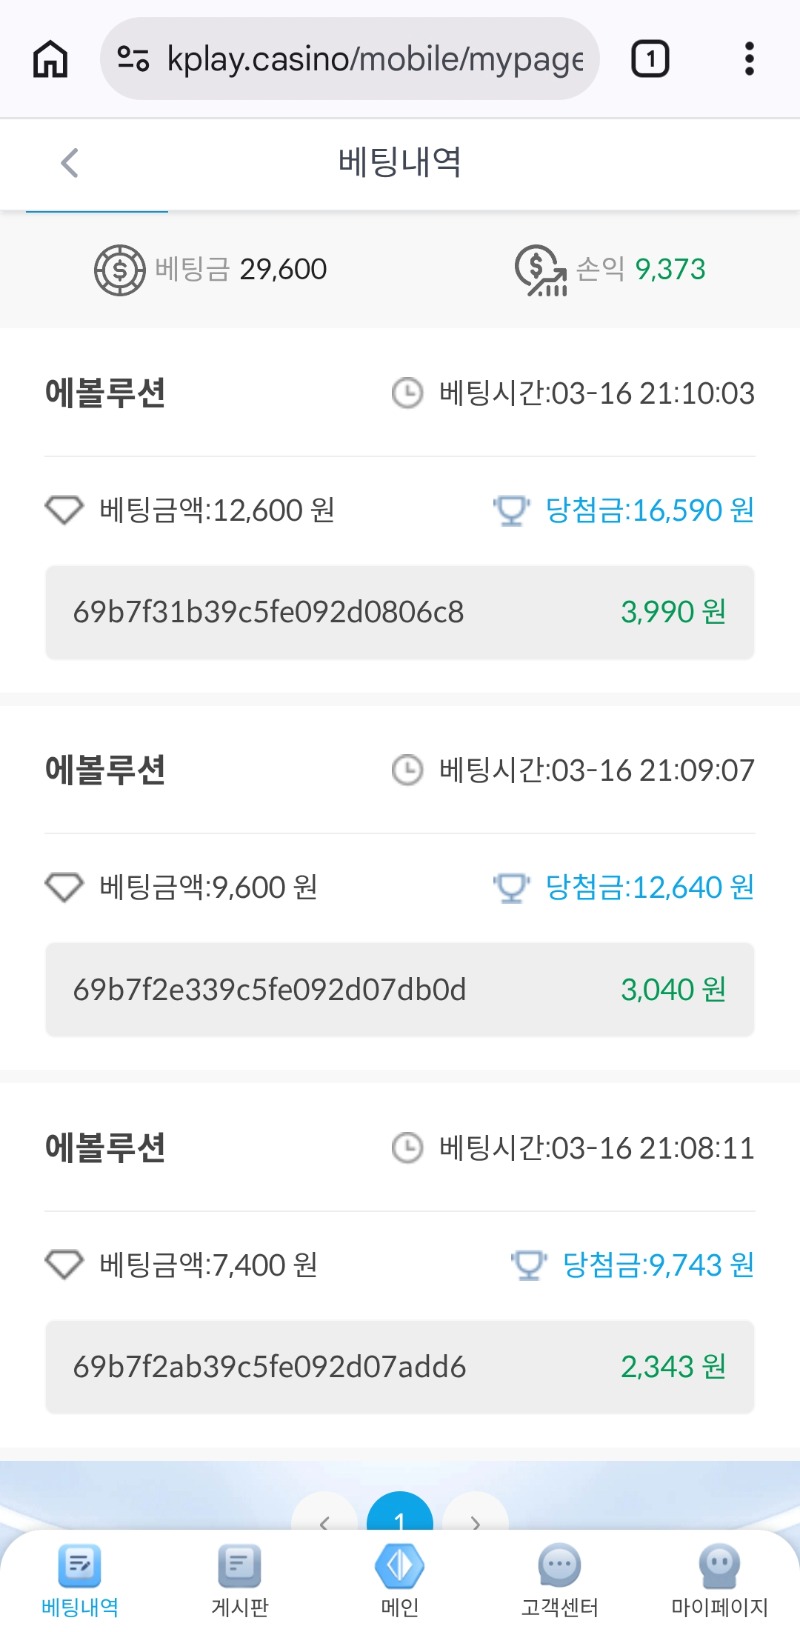Open the browser tab switcher

click(x=650, y=59)
